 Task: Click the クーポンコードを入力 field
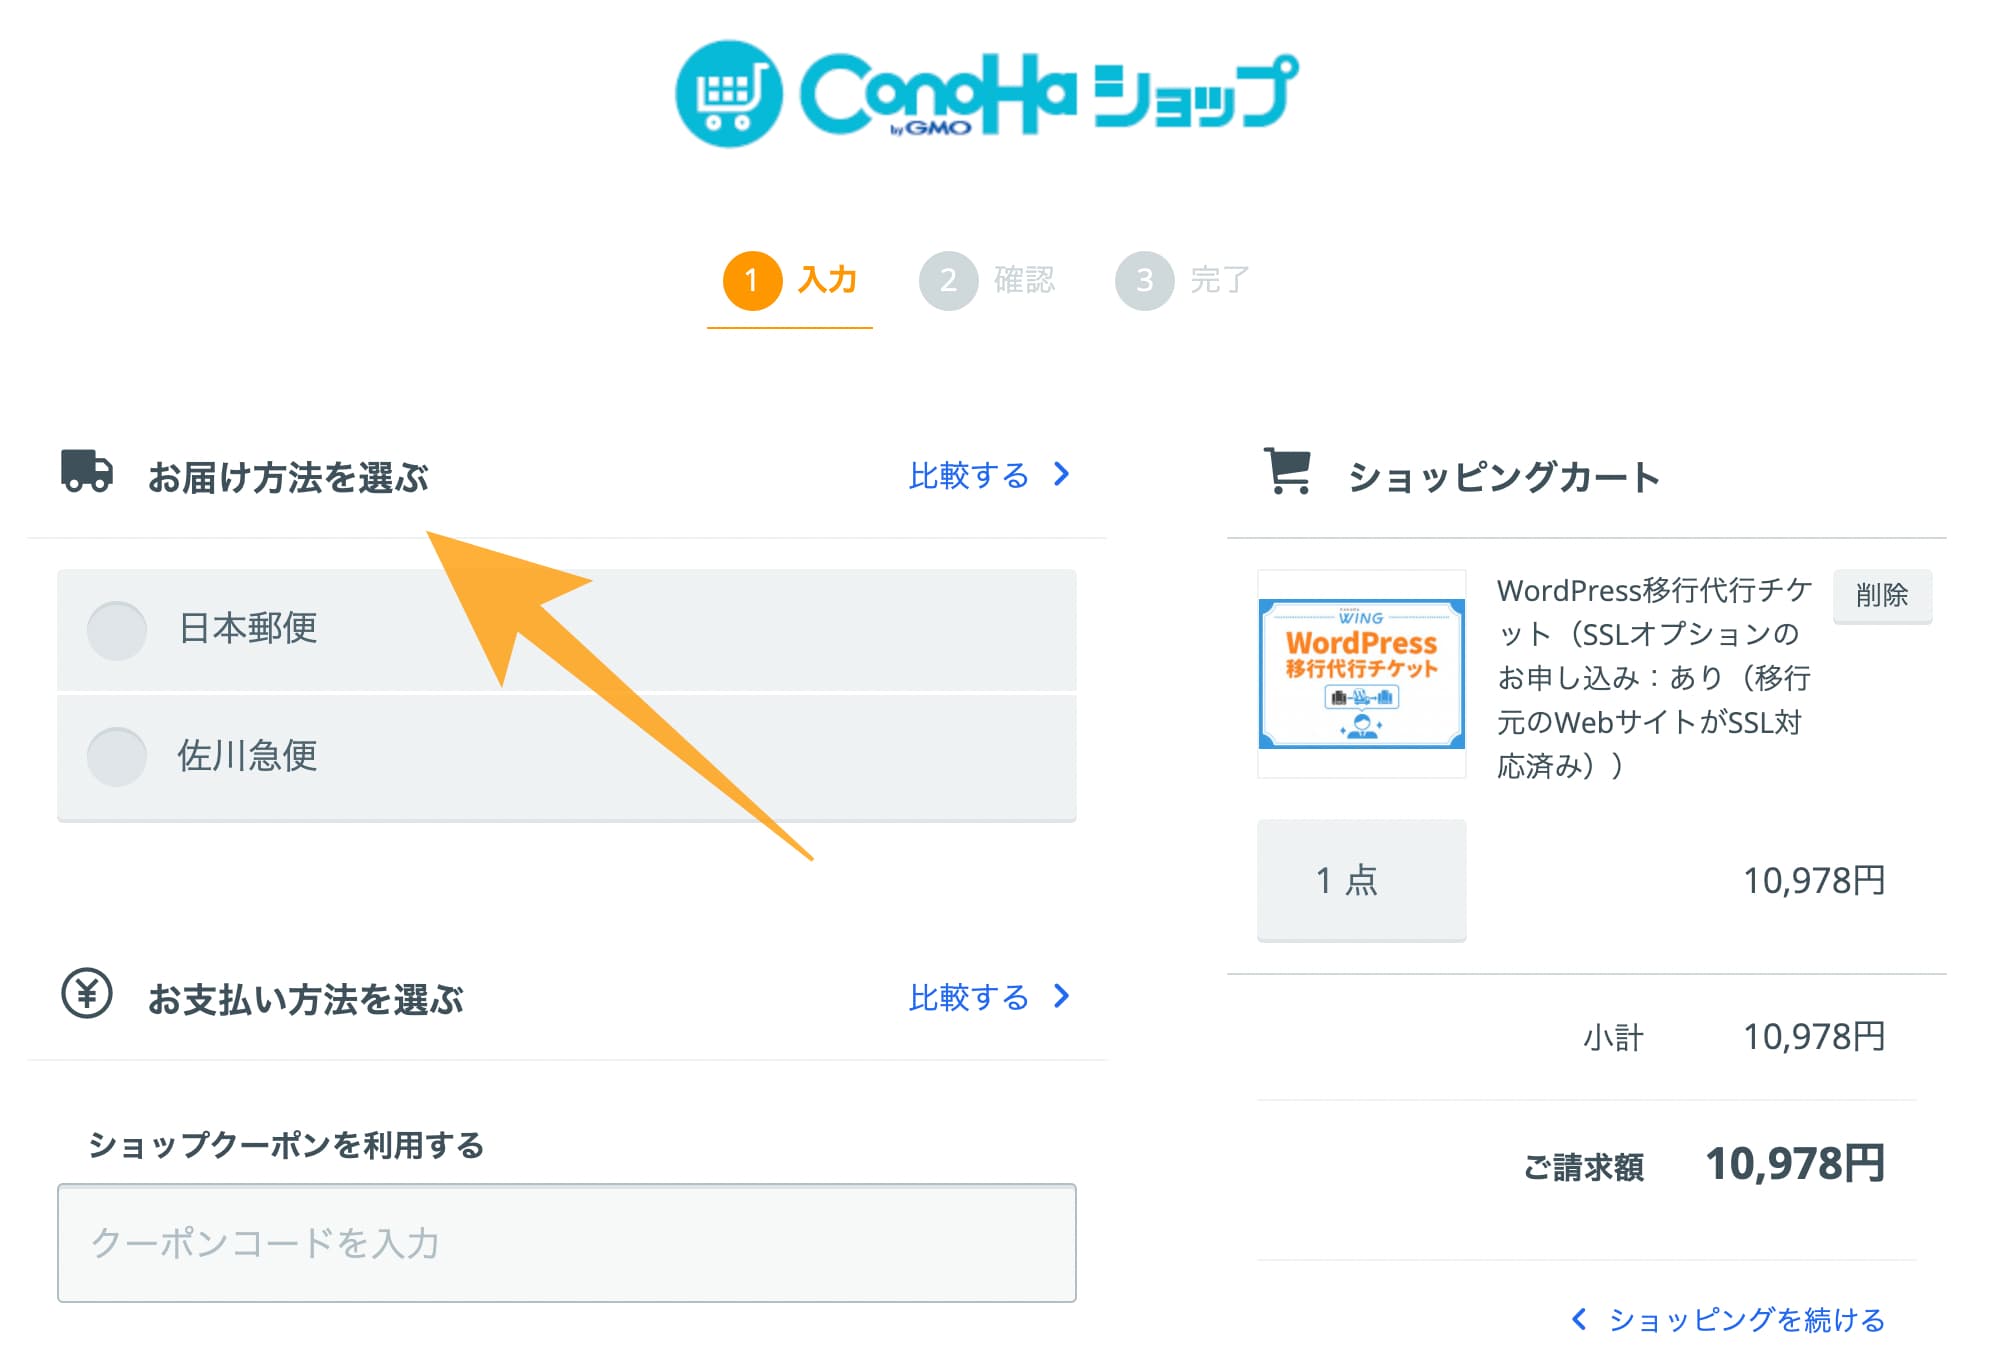(567, 1243)
